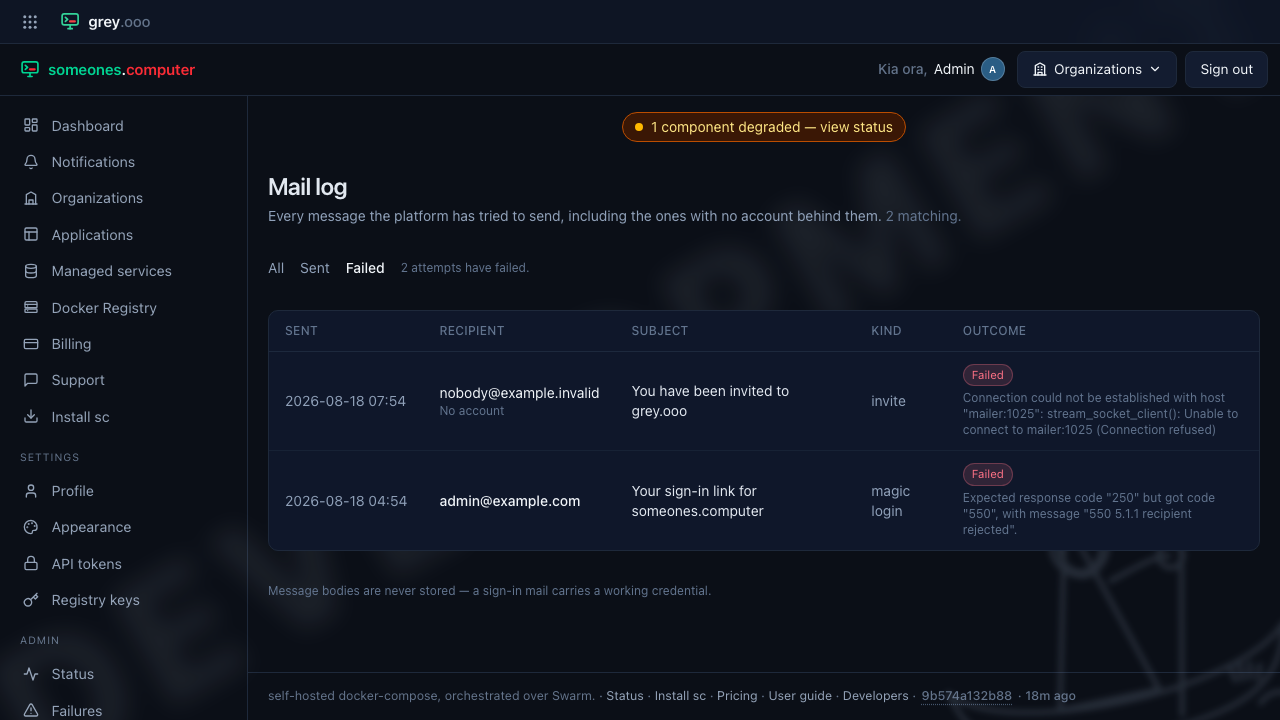Click the SENT column header
Screen dimensions: 1280x720
click(x=301, y=331)
